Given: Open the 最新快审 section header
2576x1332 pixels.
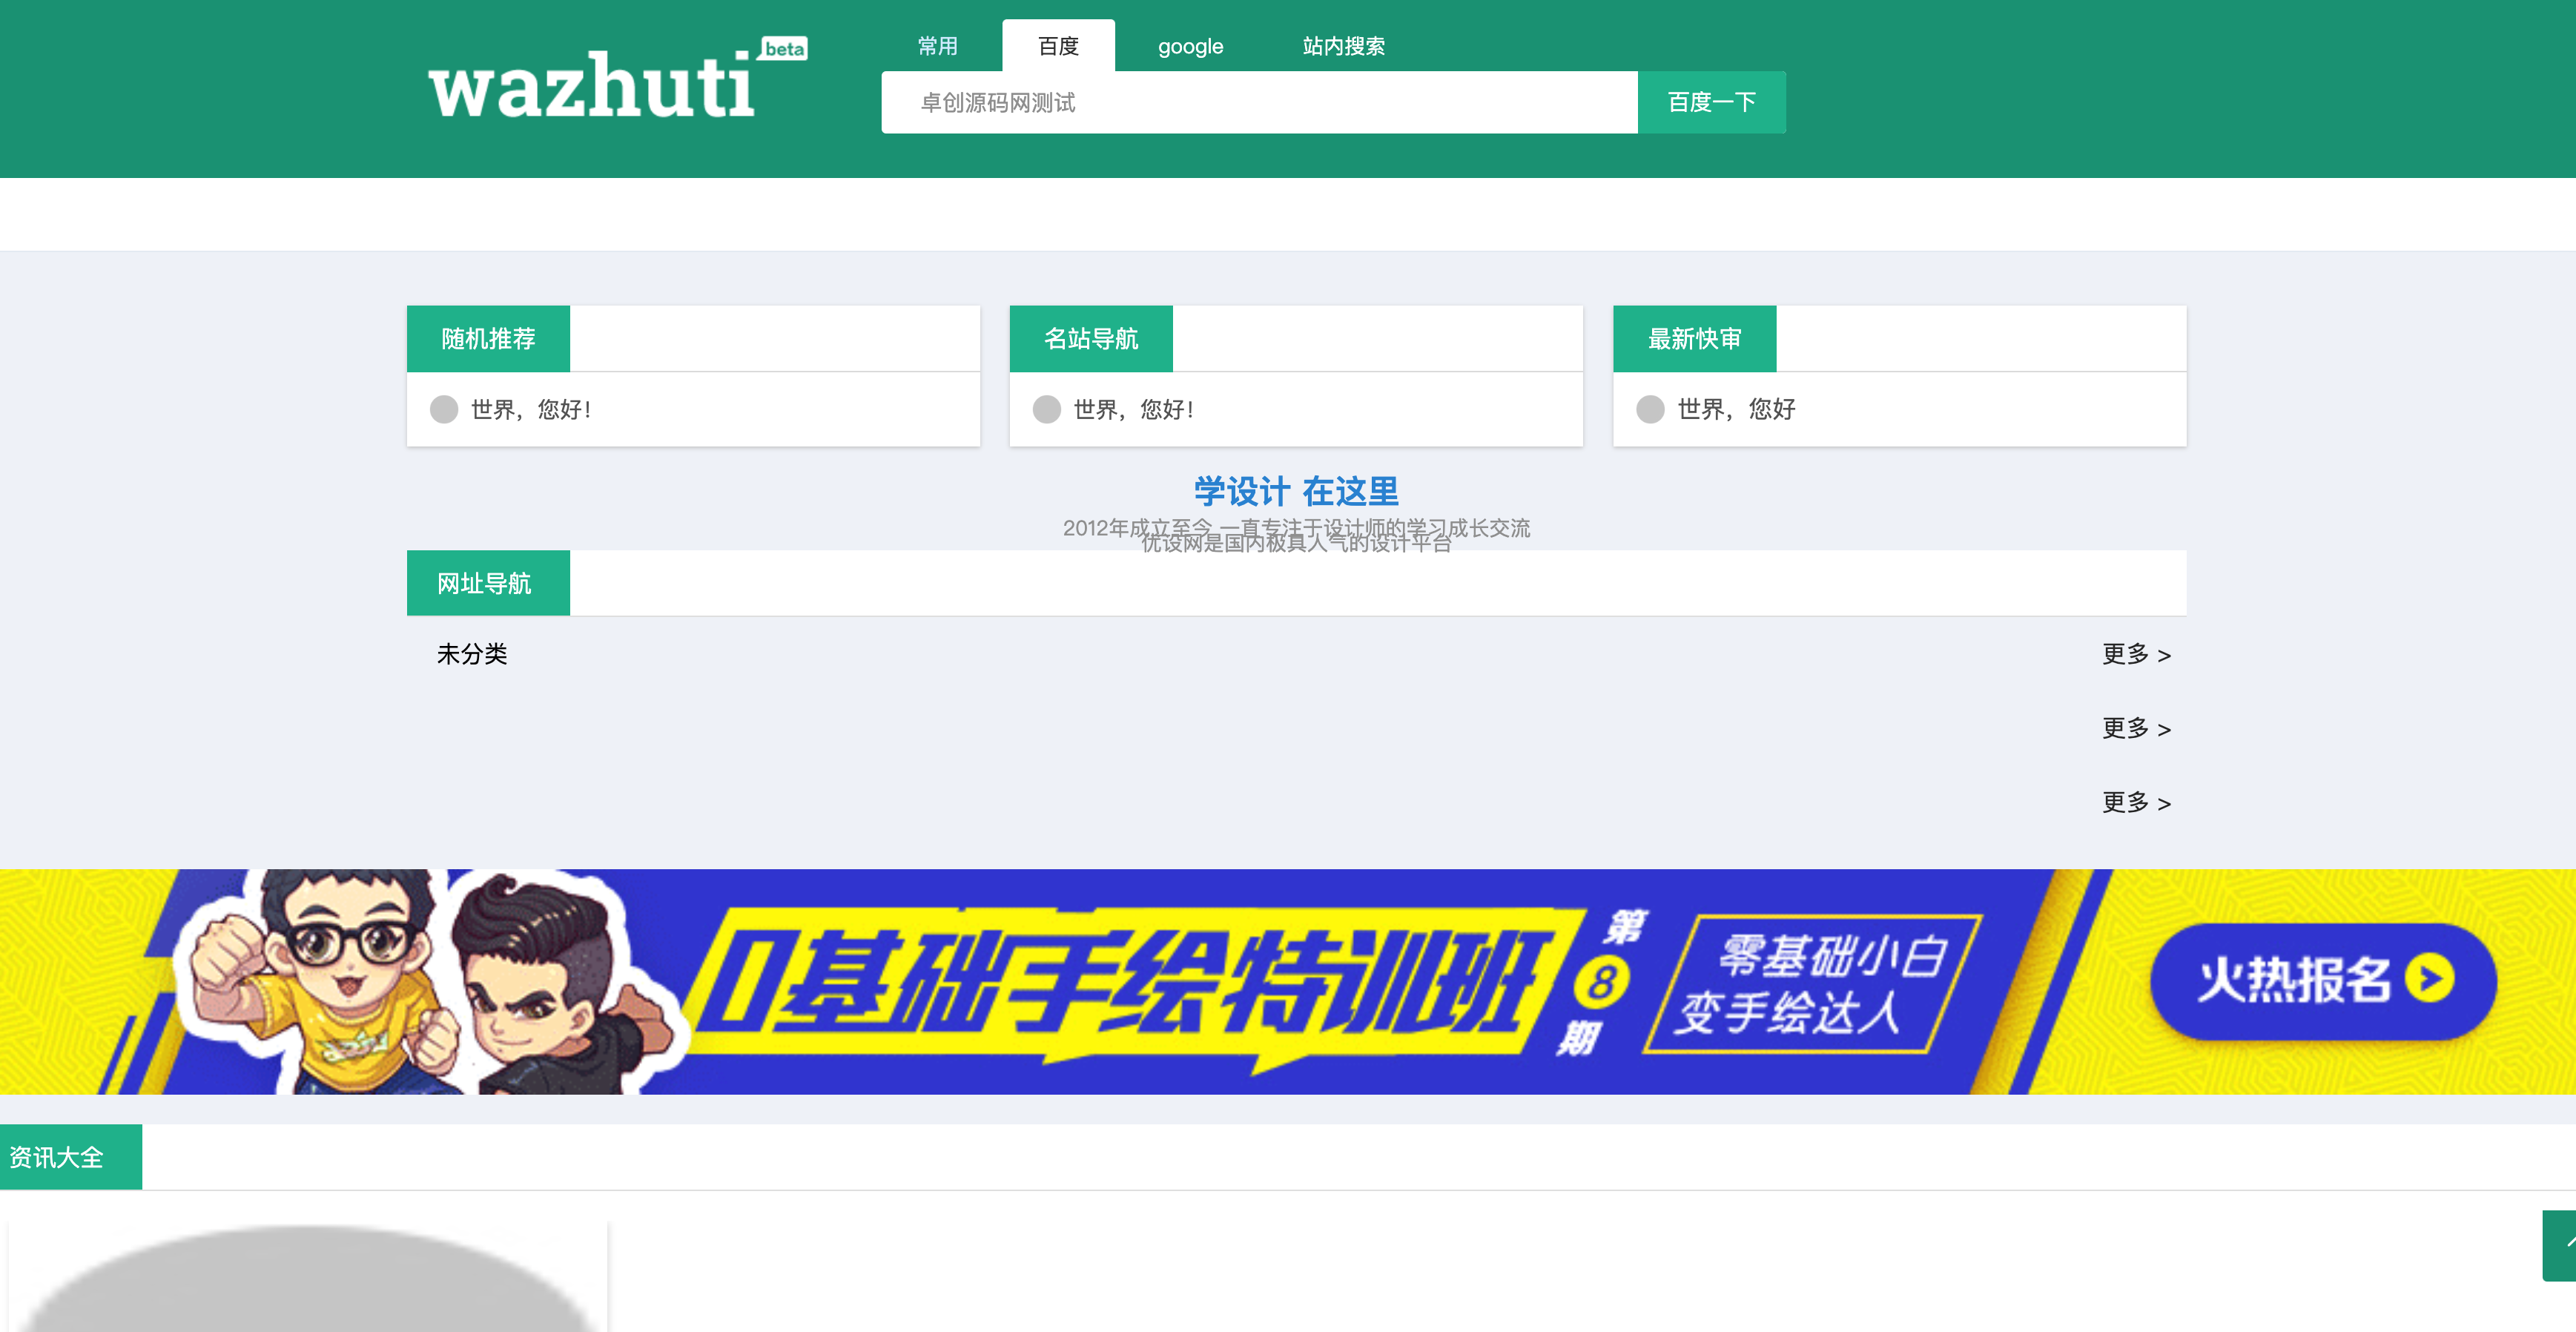Looking at the screenshot, I should click(1694, 339).
